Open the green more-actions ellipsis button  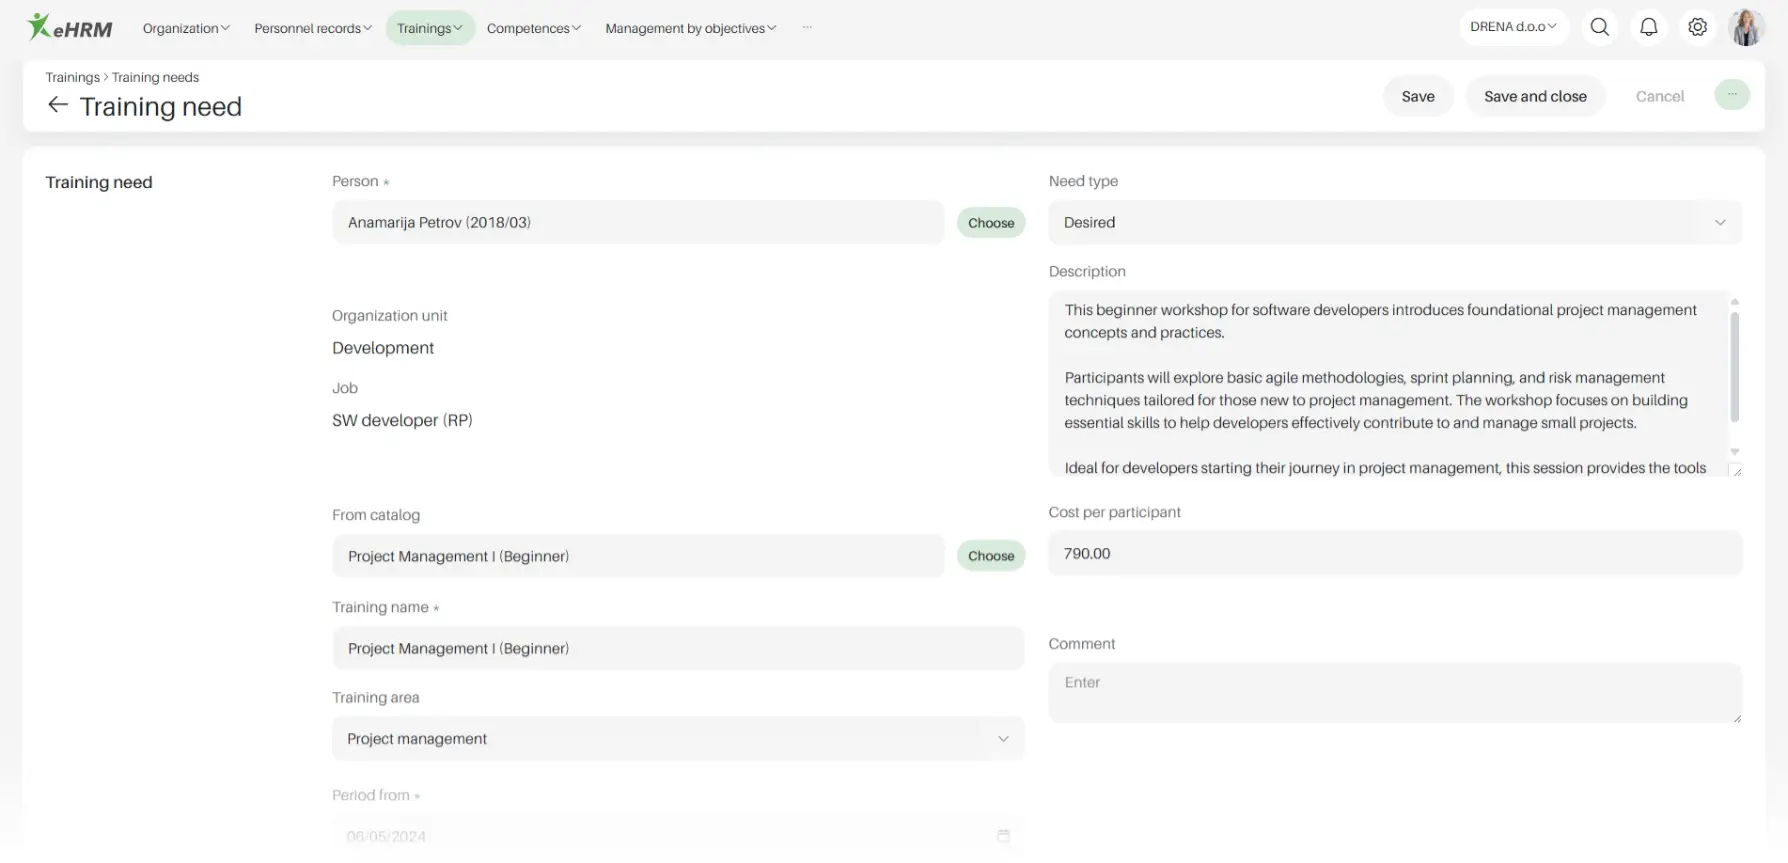coord(1732,95)
